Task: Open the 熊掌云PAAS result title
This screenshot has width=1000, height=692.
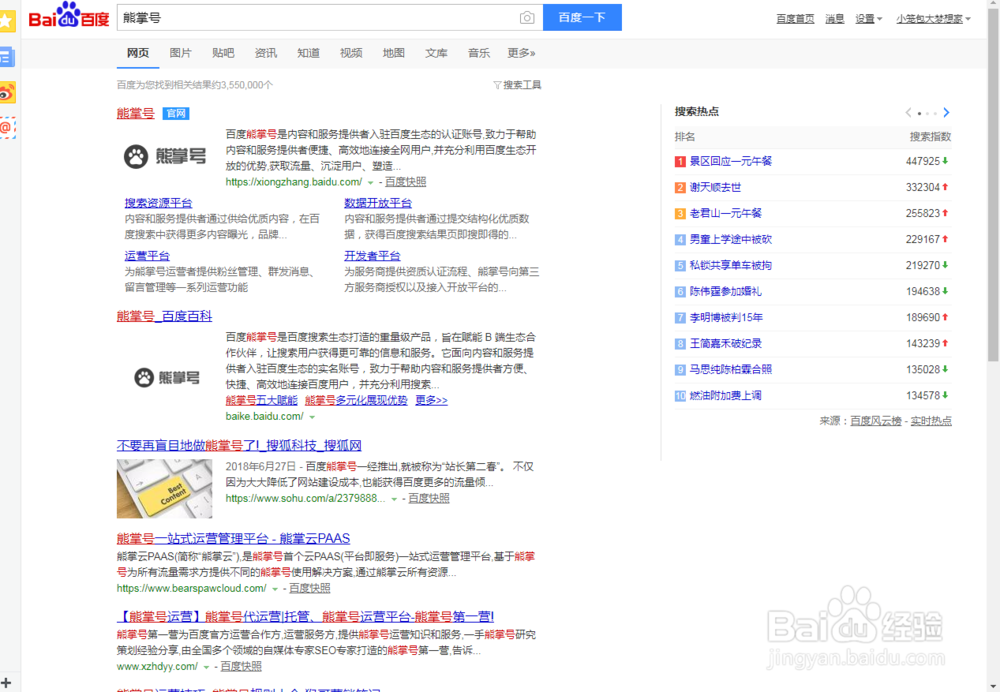Action: pyautogui.click(x=233, y=538)
